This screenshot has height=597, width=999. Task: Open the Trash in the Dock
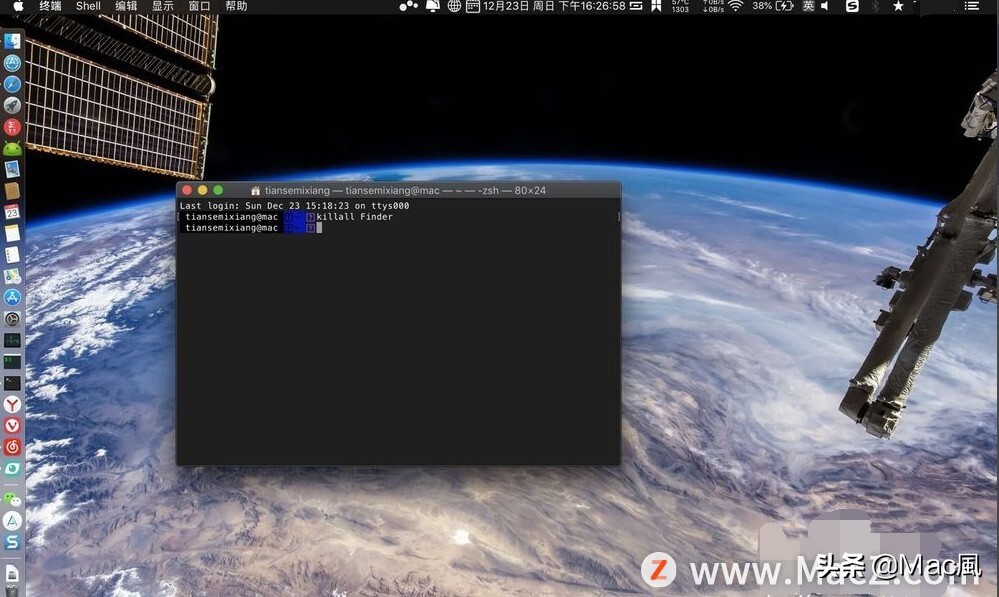(12, 591)
